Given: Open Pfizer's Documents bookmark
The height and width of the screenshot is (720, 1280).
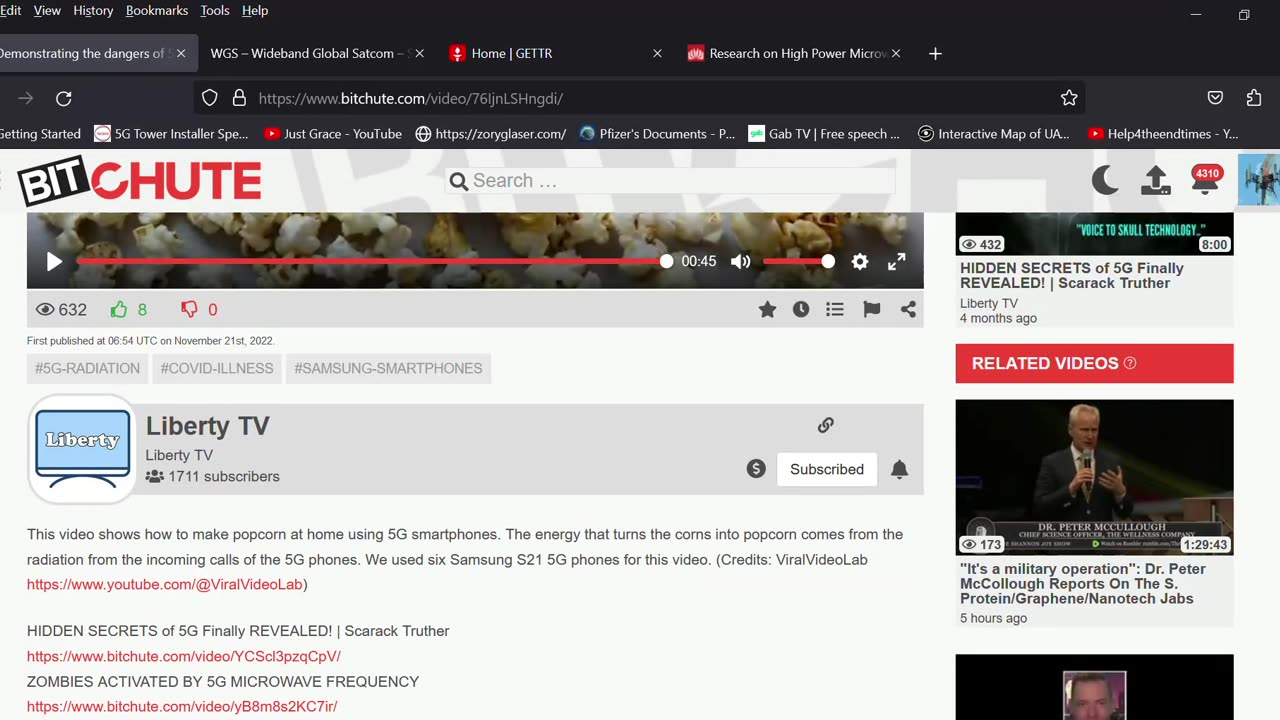Looking at the screenshot, I should (x=657, y=134).
